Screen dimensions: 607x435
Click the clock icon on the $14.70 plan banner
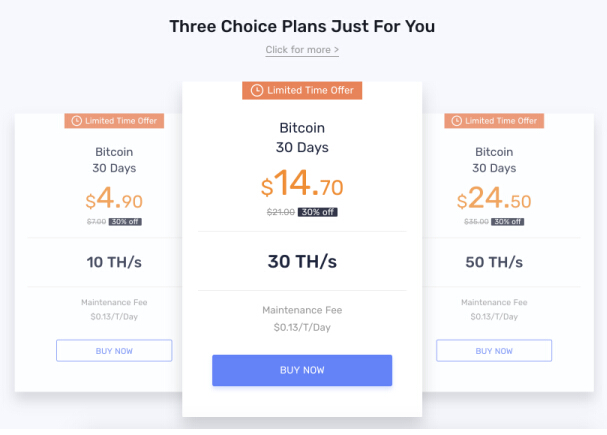click(x=257, y=91)
